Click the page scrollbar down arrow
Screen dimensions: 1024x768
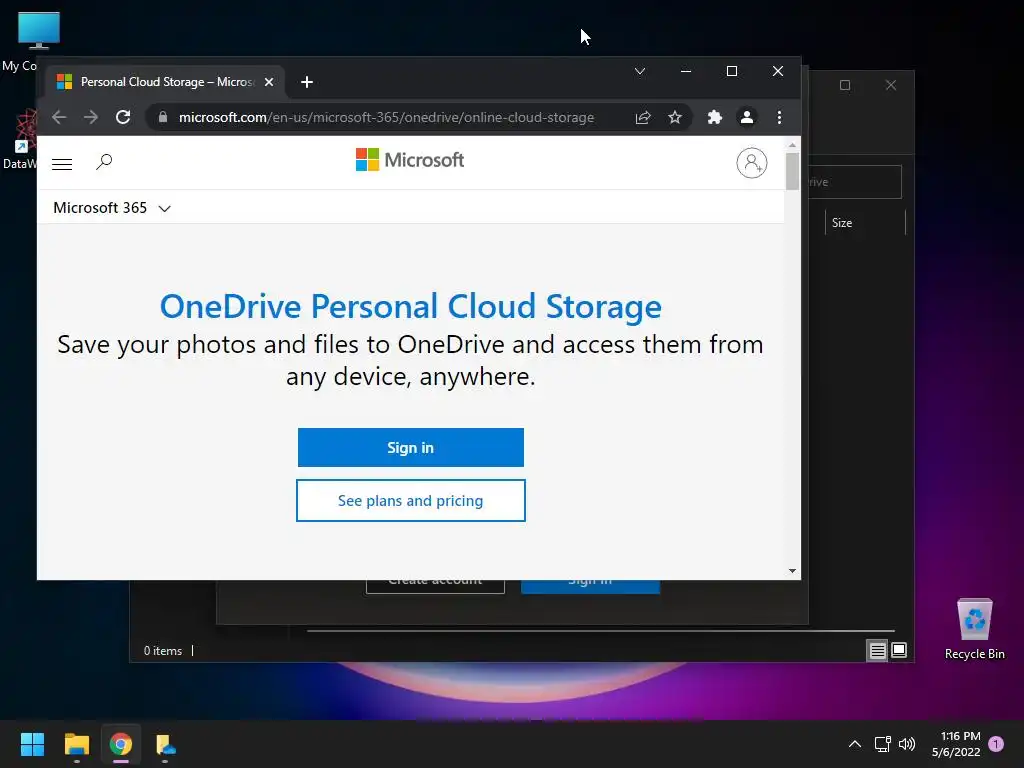click(792, 571)
